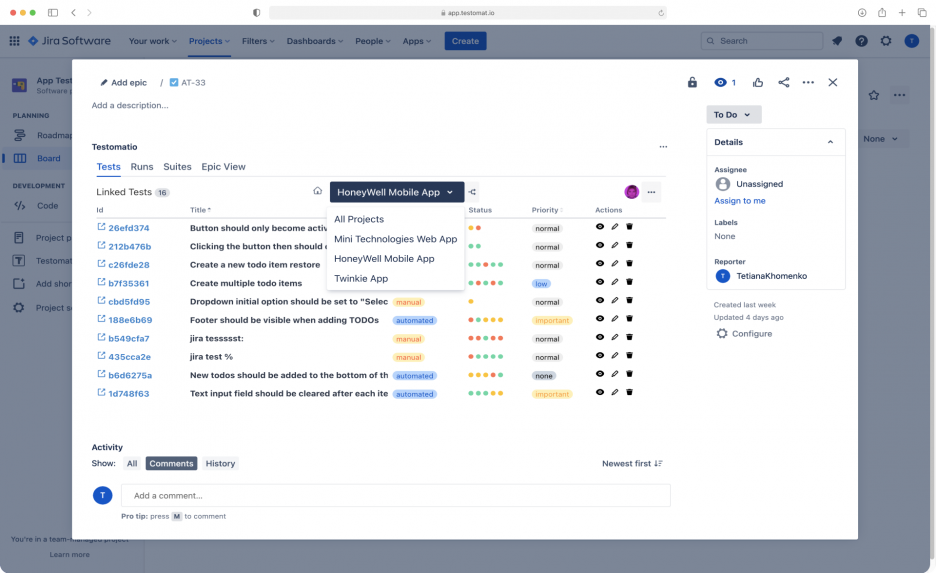This screenshot has width=936, height=573.
Task: Edit test 188e6b69 with pencil icon
Action: (615, 319)
